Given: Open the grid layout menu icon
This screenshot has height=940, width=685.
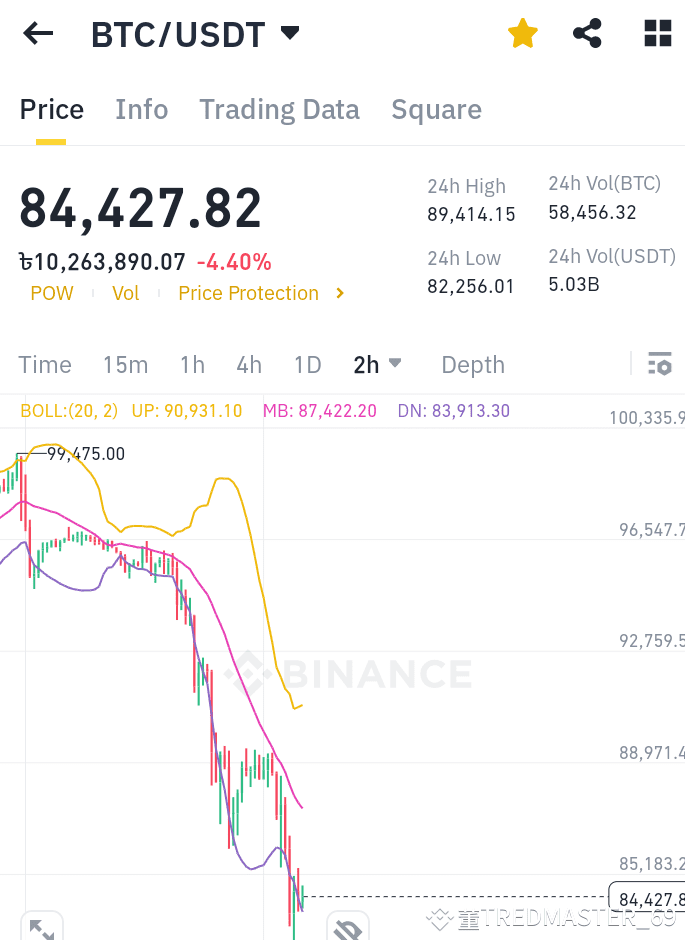Looking at the screenshot, I should tap(657, 33).
